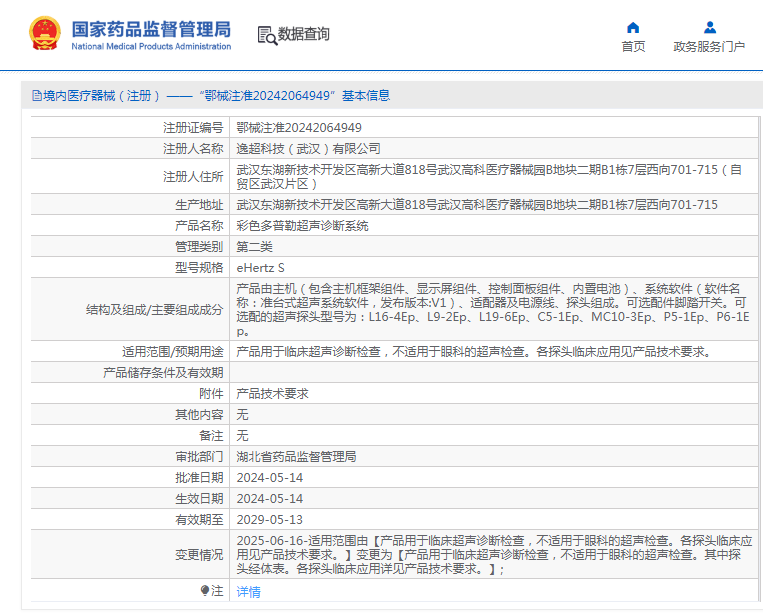
Task: Select 逸超科技（武汉）有限公司 text
Action: coord(308,149)
